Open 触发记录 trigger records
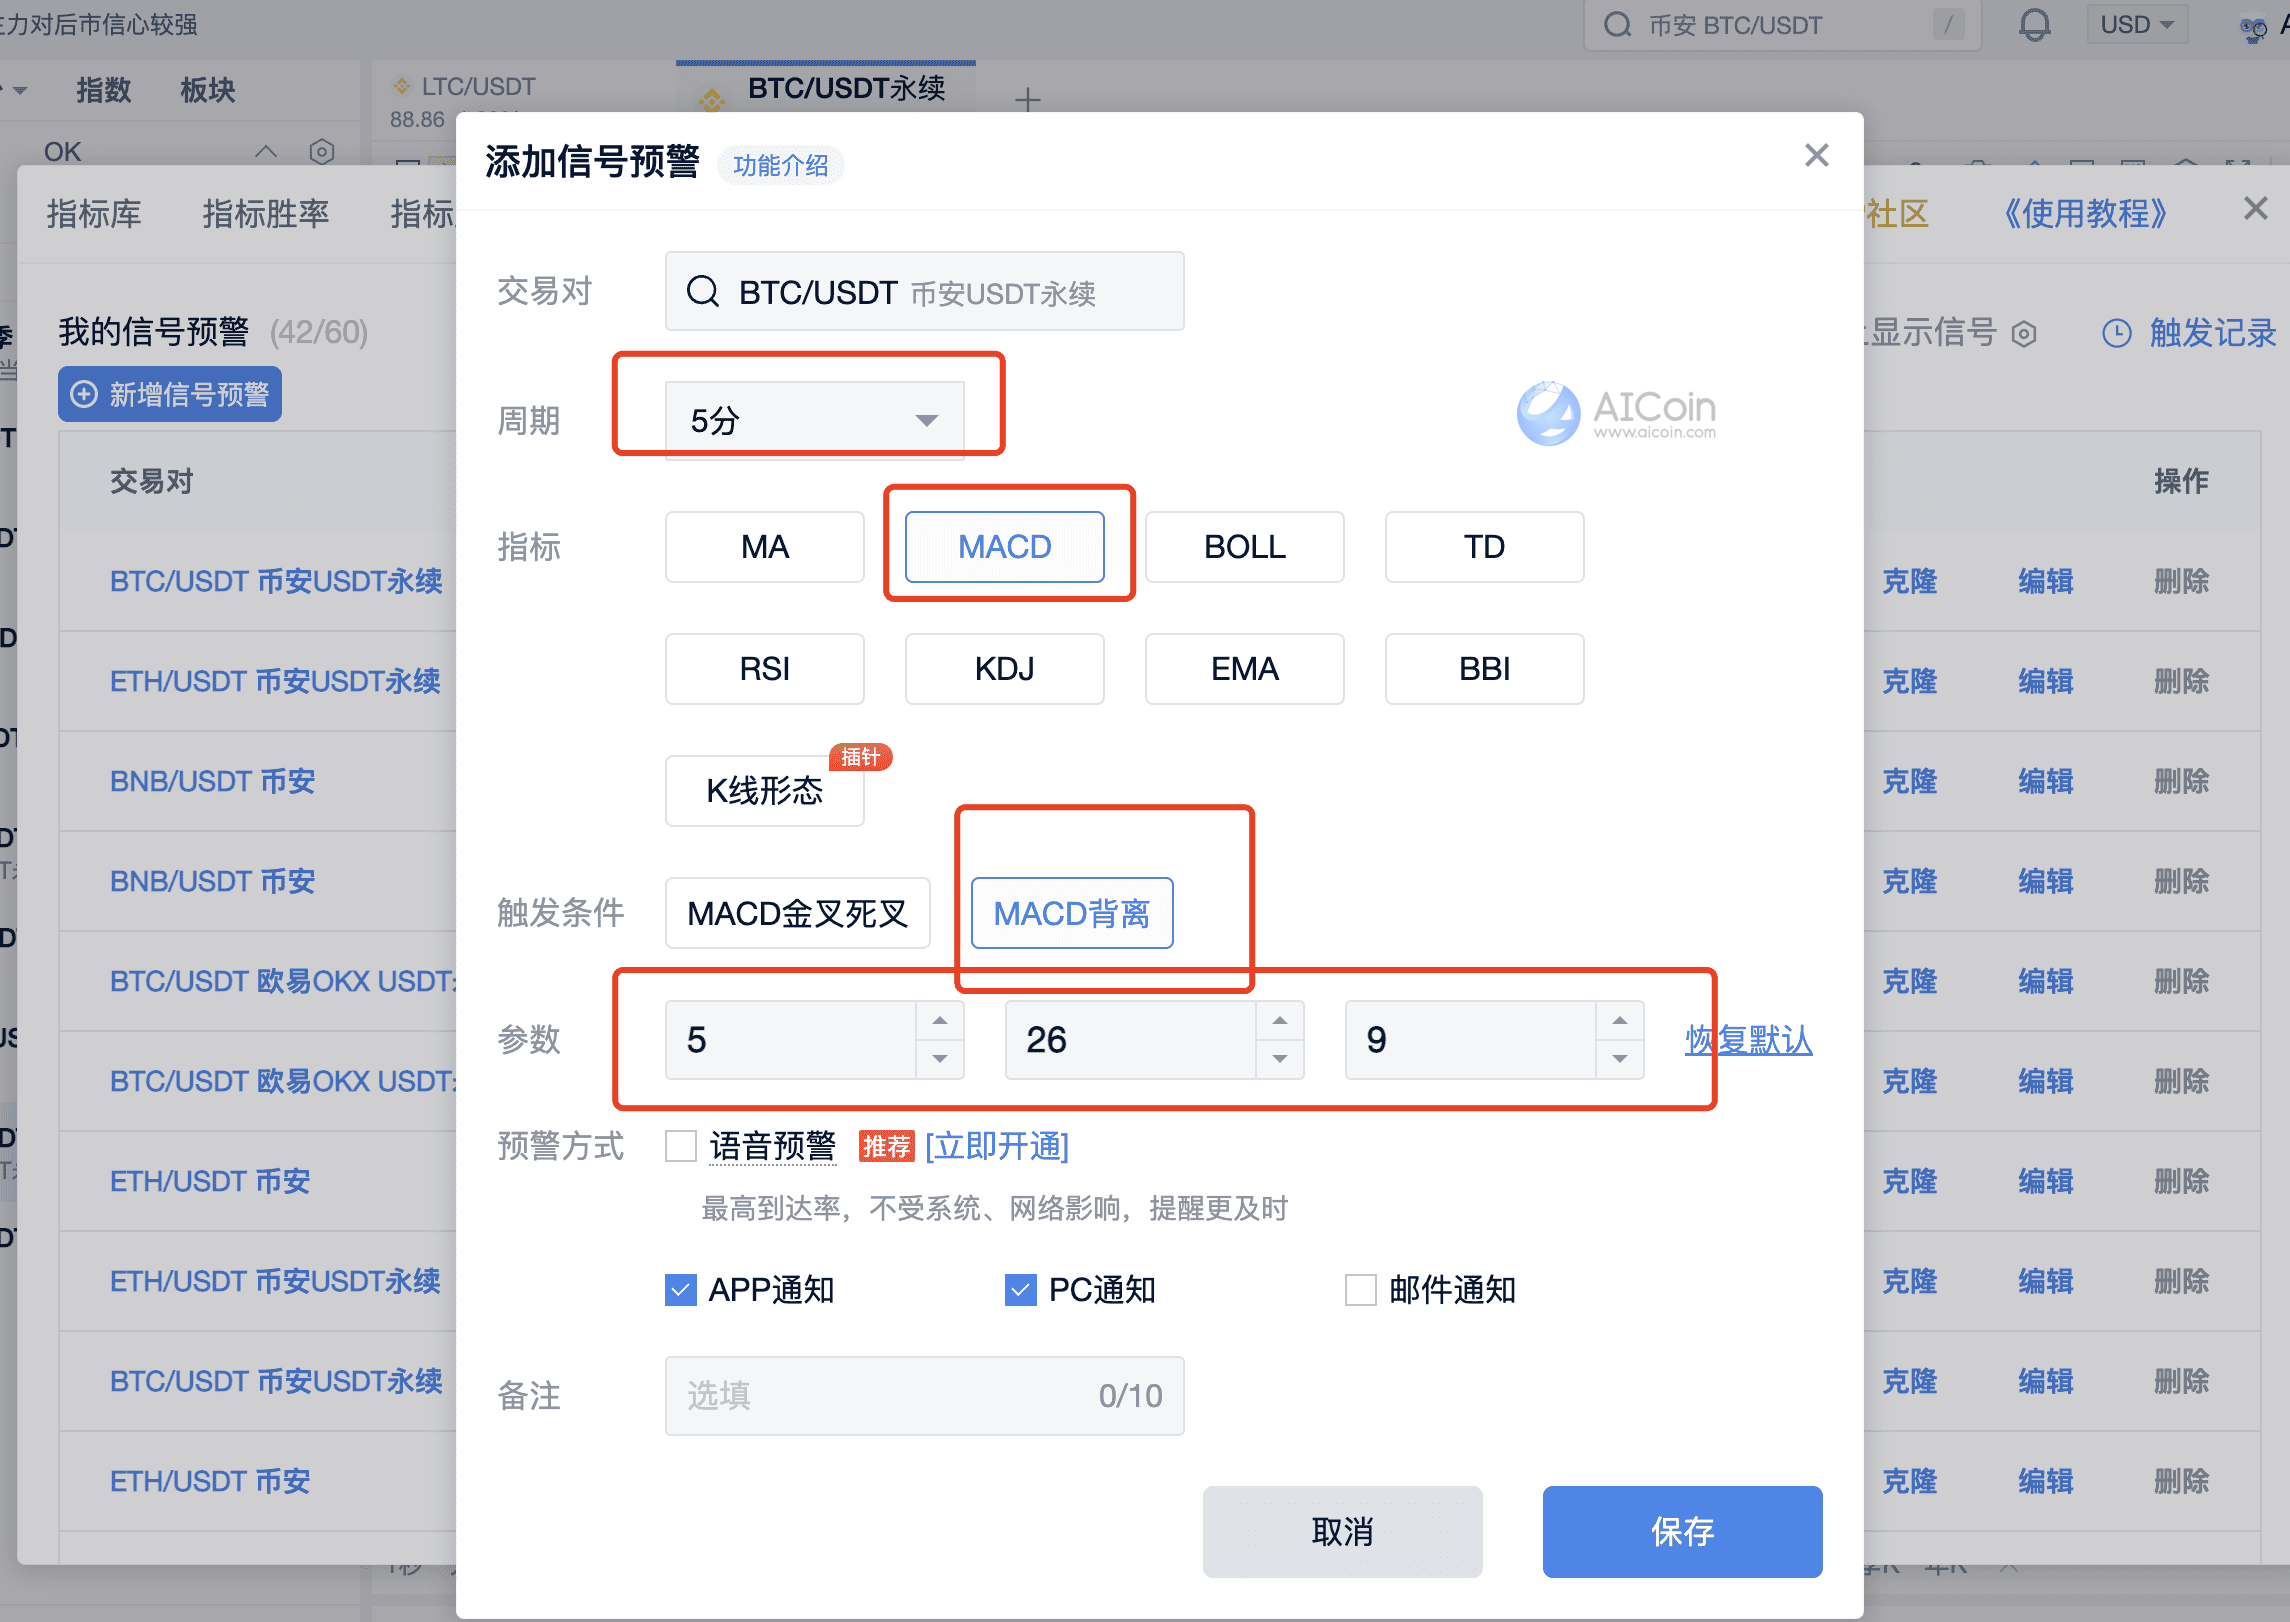2290x1622 pixels. 2190,333
